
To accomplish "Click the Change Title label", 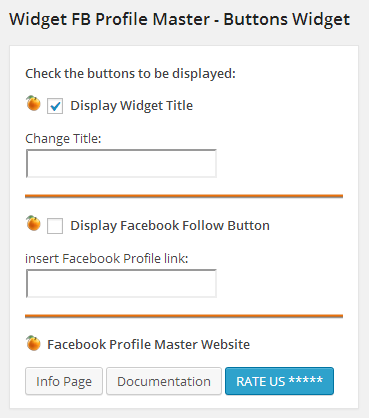I will pyautogui.click(x=63, y=139).
